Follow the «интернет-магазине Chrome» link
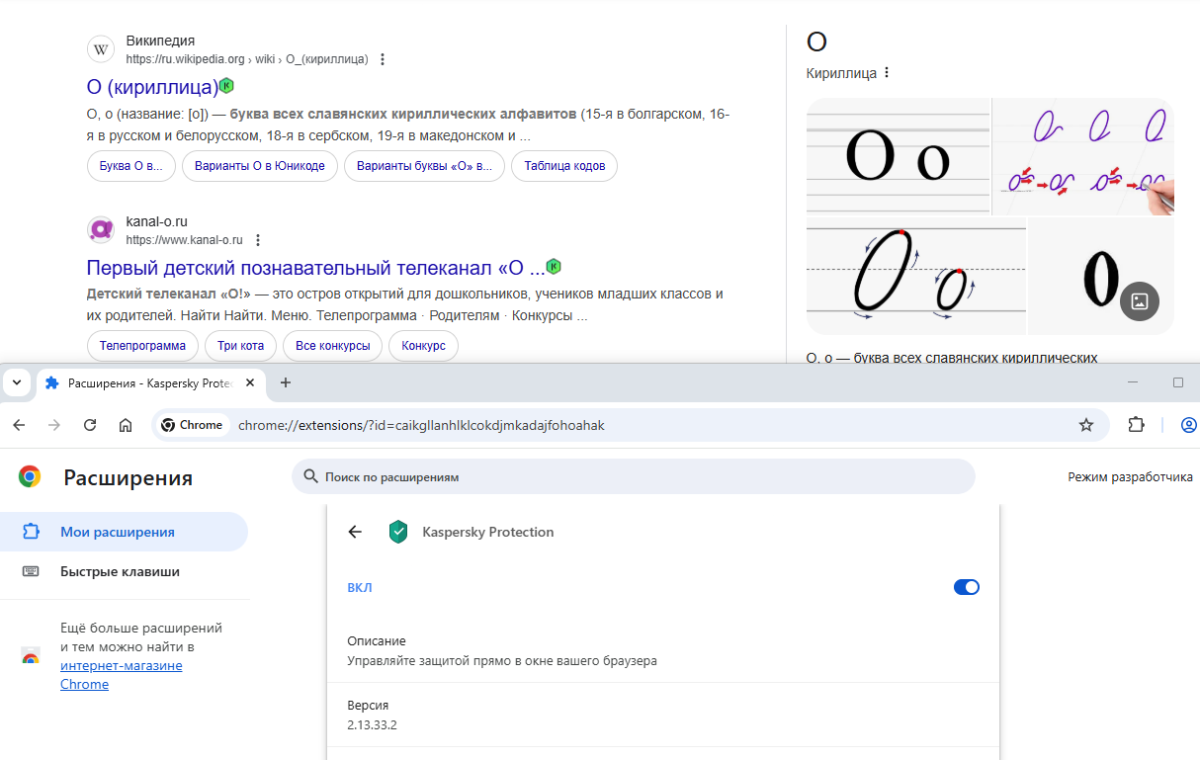1200x760 pixels. click(x=121, y=675)
